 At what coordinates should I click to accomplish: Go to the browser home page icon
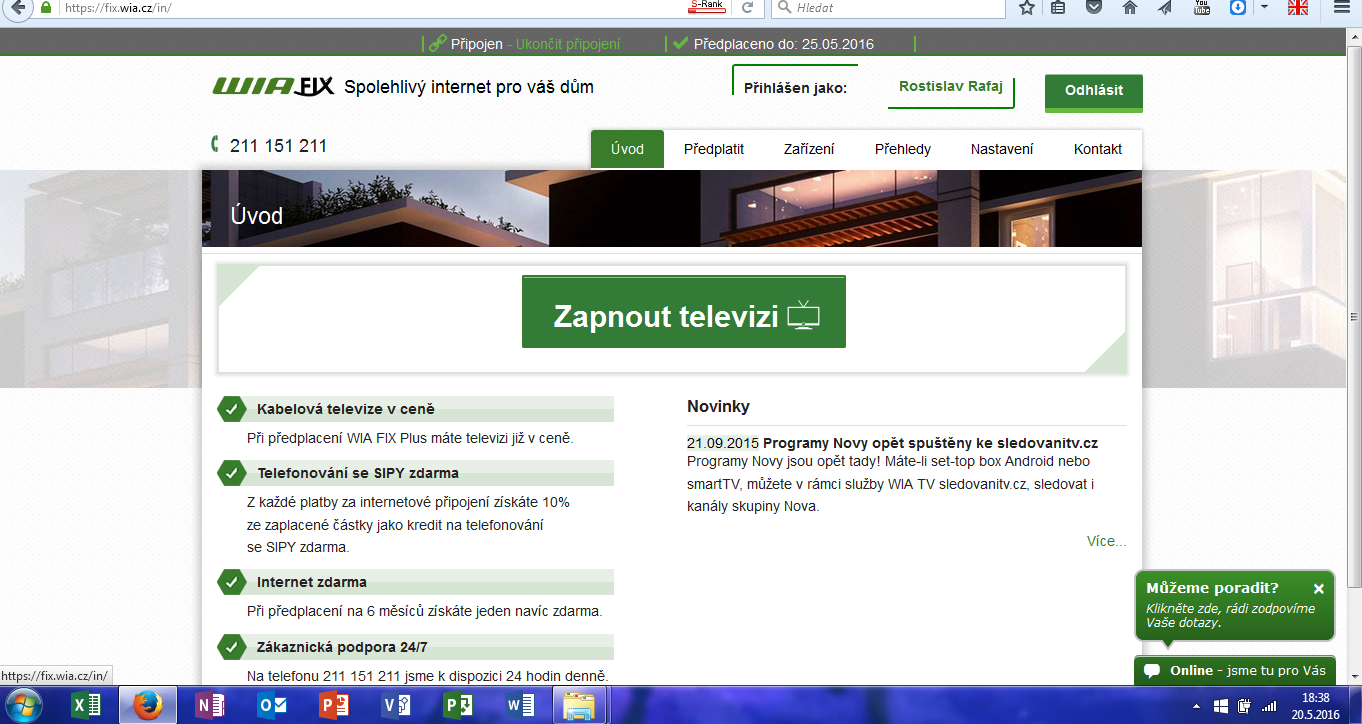(x=1130, y=8)
